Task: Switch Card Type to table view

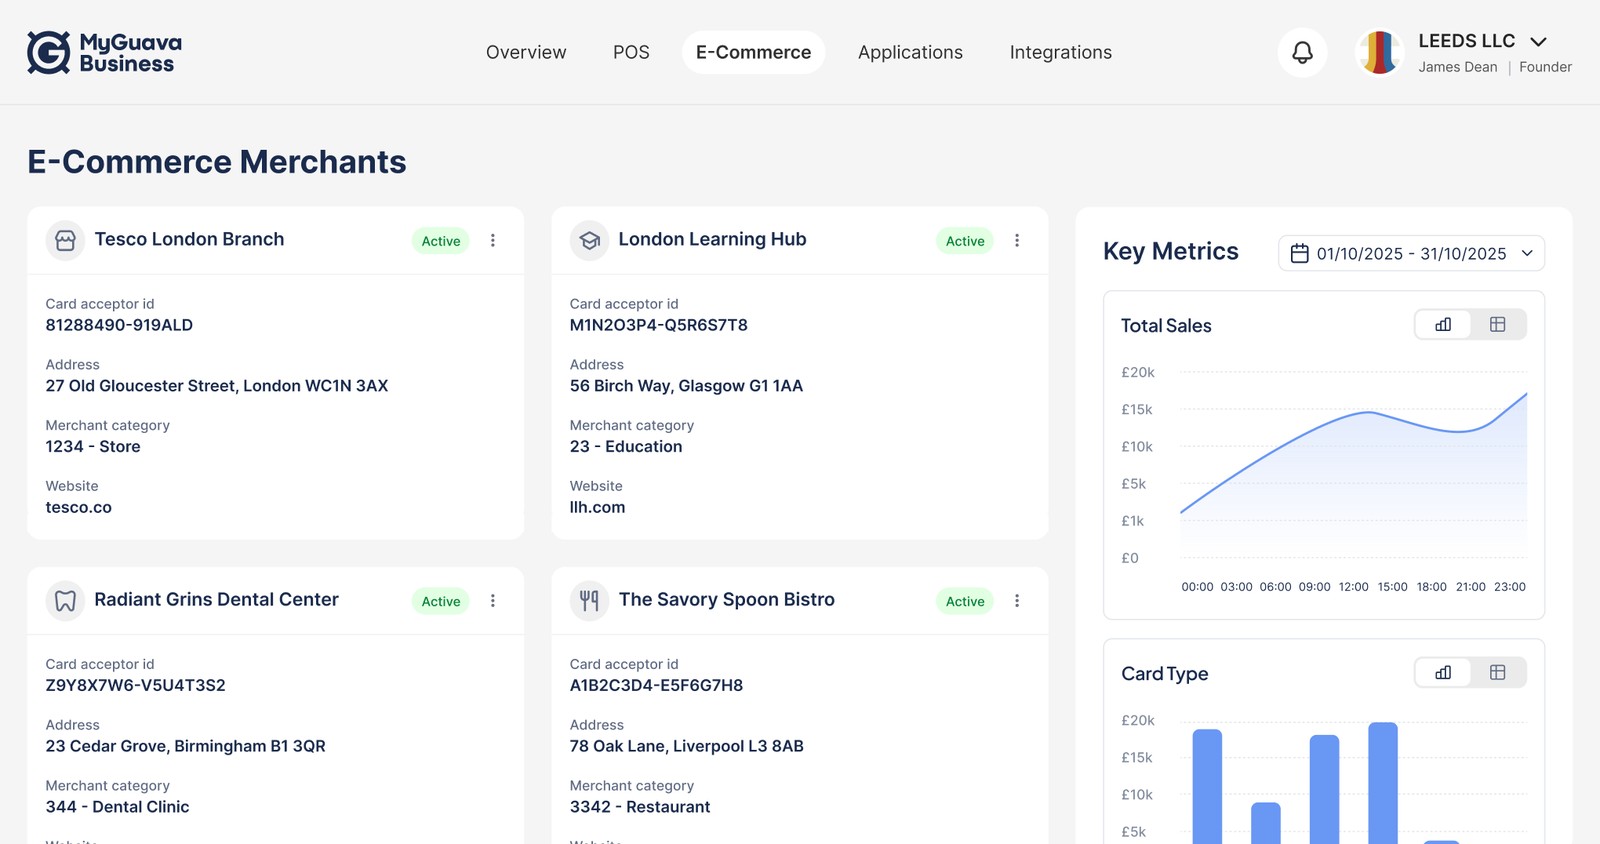Action: [x=1498, y=672]
